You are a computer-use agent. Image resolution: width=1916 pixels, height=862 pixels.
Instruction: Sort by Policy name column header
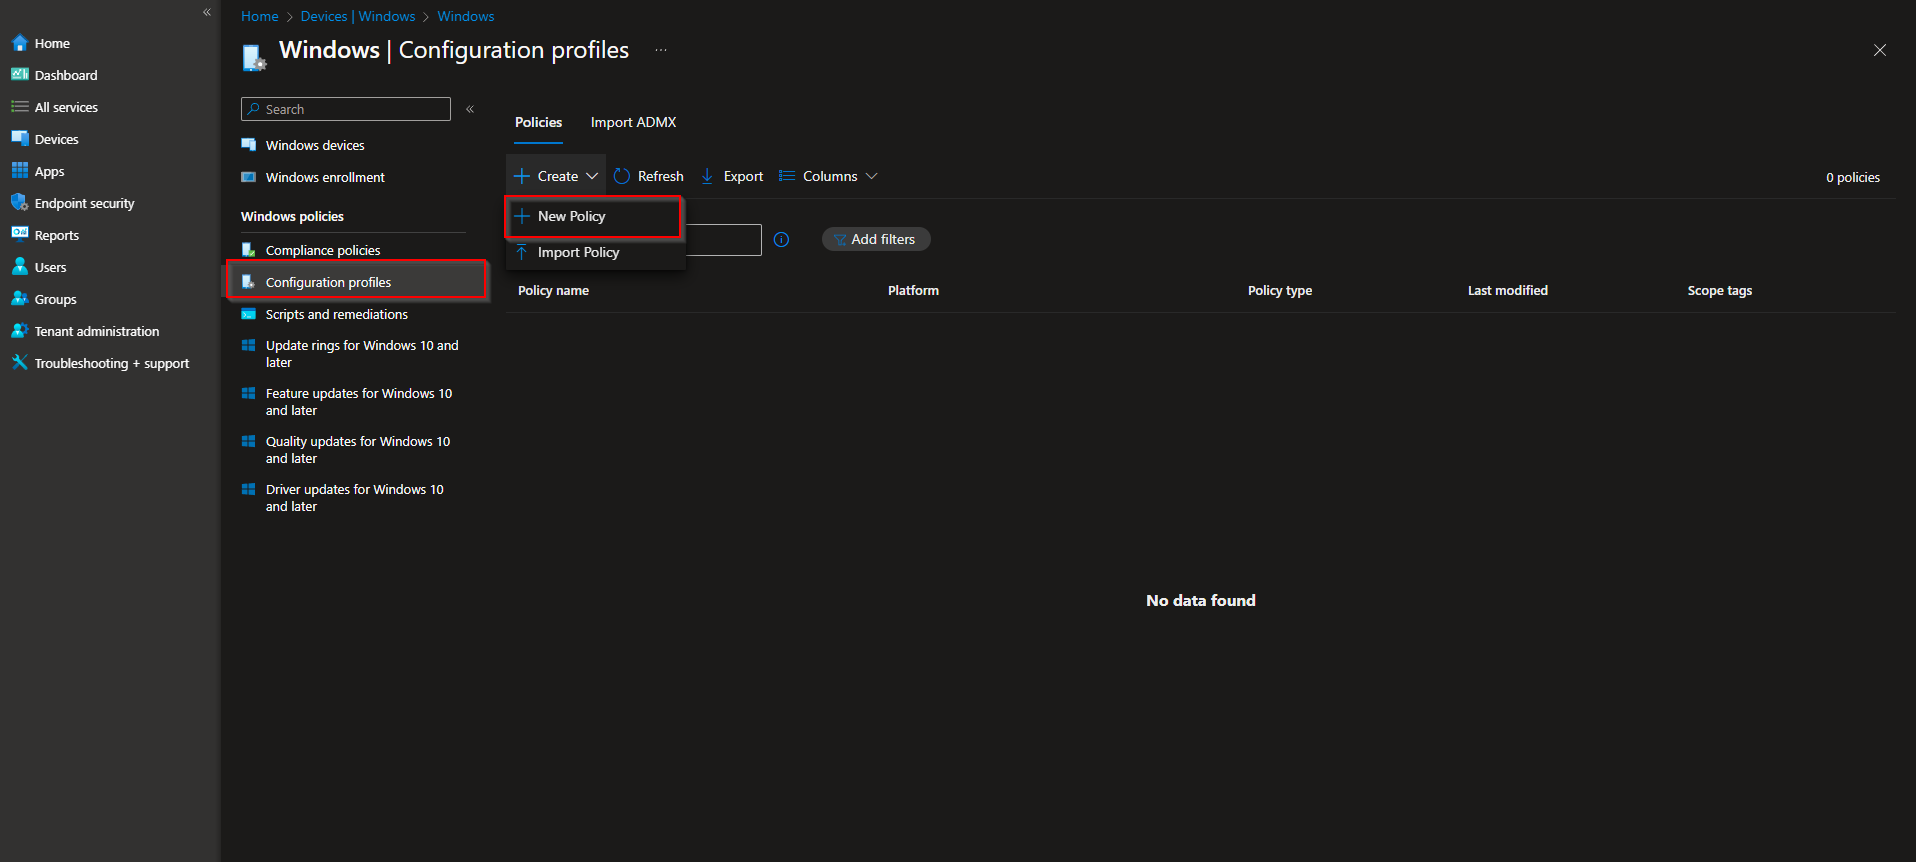553,290
